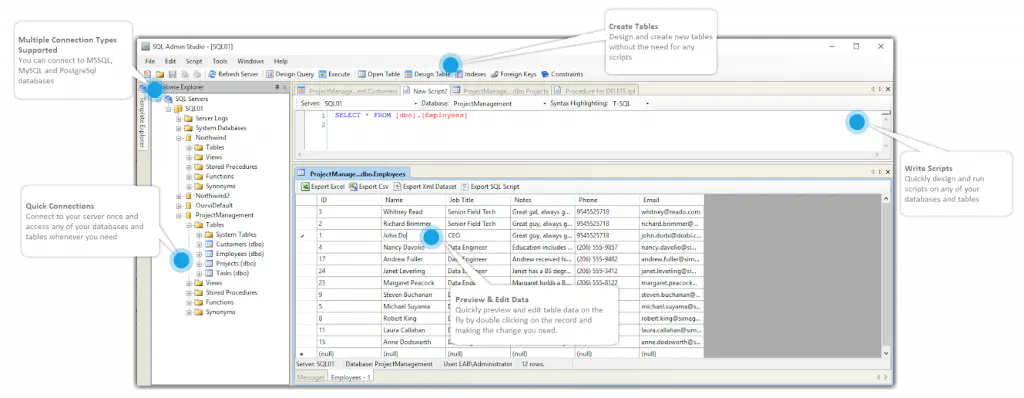
Task: Pin the Database Explorer panel
Action: point(277,87)
